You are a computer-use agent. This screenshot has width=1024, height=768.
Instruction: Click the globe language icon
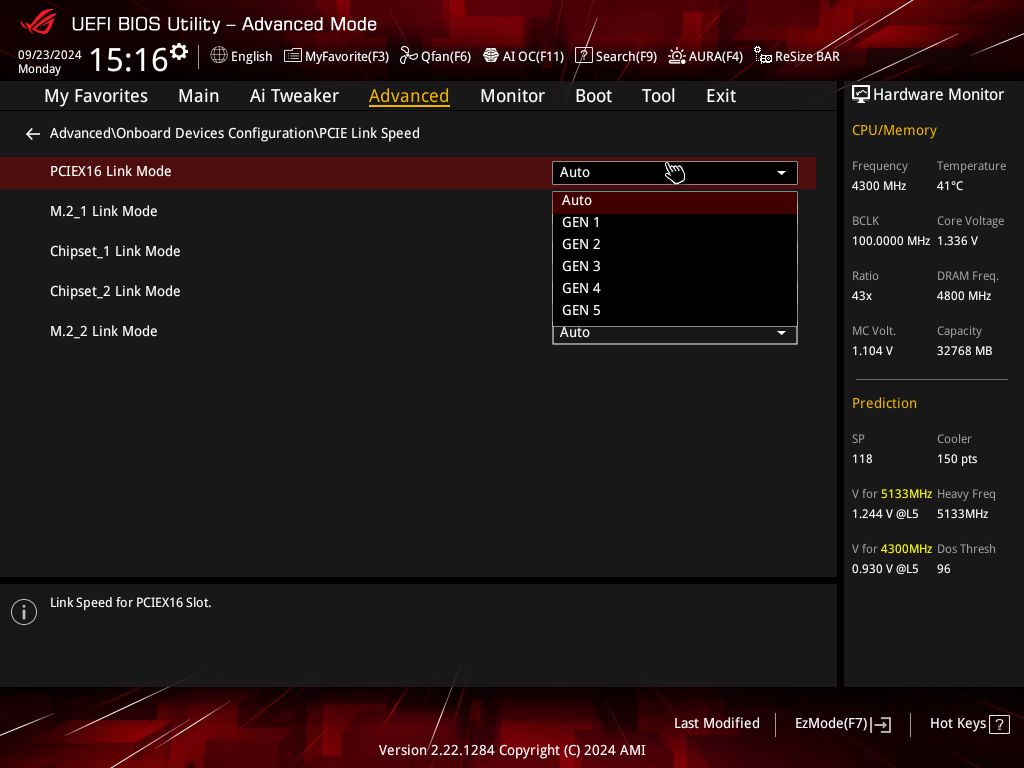(x=219, y=56)
